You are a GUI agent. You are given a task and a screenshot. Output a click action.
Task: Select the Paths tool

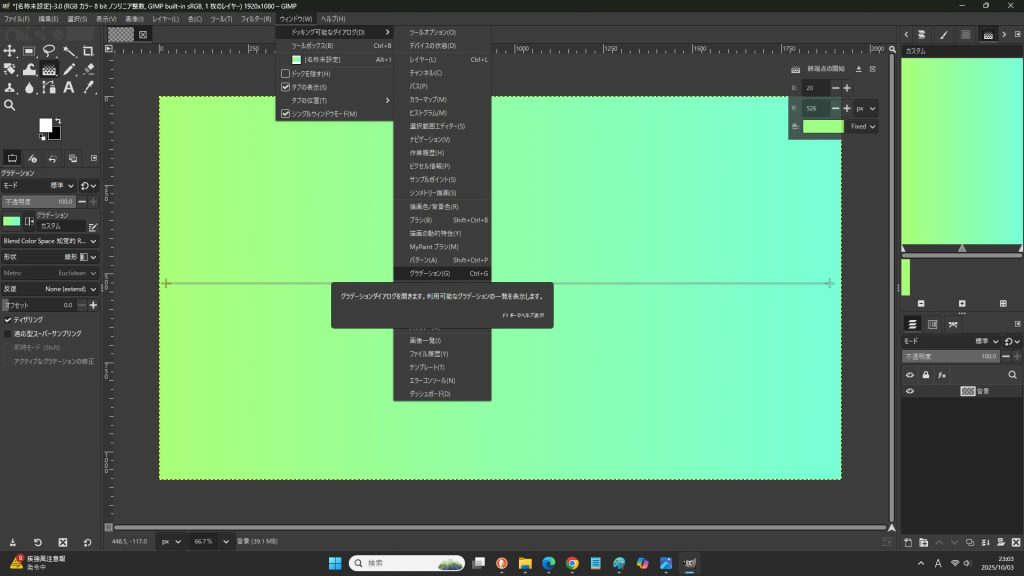coord(49,87)
